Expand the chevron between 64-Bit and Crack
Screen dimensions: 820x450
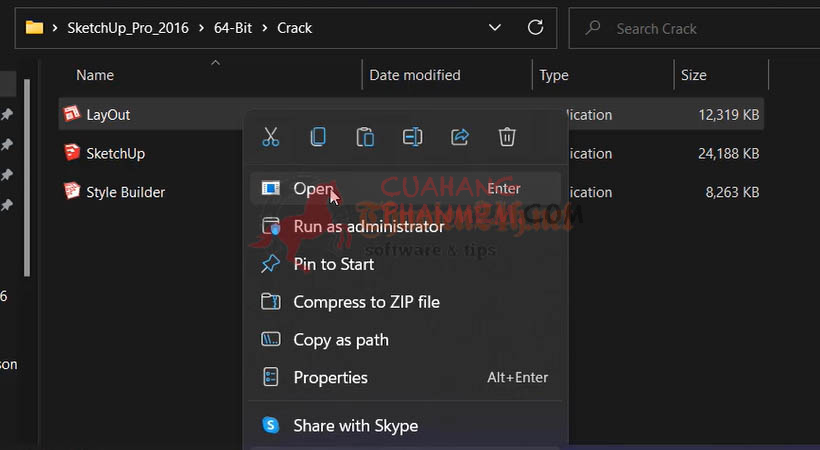click(264, 28)
